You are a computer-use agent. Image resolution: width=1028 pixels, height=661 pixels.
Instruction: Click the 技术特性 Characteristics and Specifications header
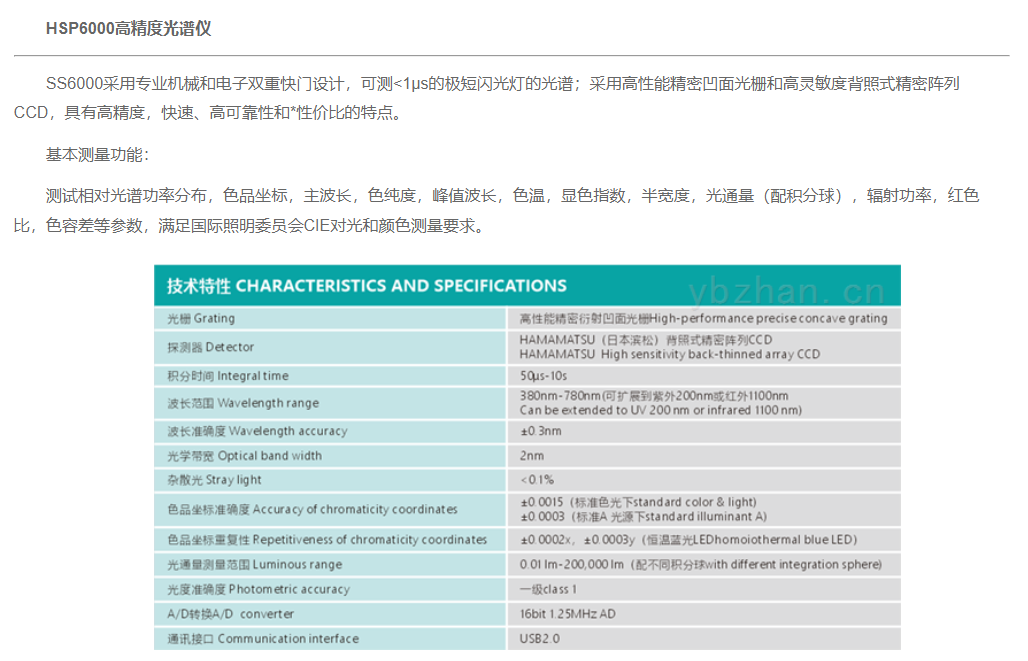[361, 286]
